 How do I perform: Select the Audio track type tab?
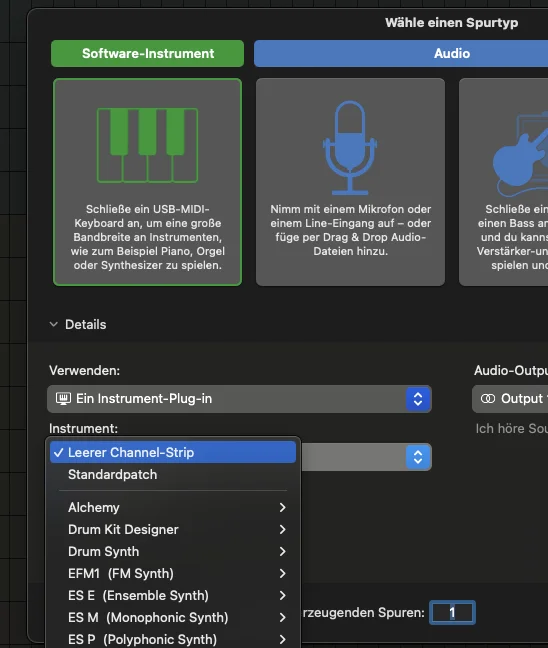401,53
